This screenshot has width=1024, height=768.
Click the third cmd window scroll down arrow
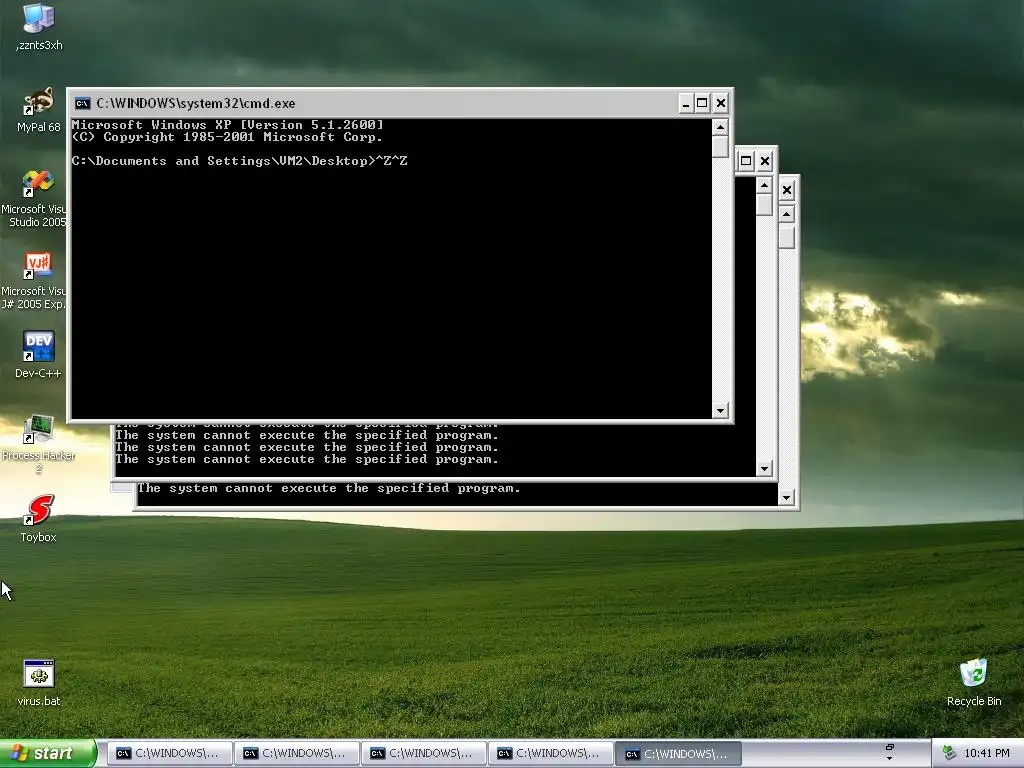coord(786,498)
